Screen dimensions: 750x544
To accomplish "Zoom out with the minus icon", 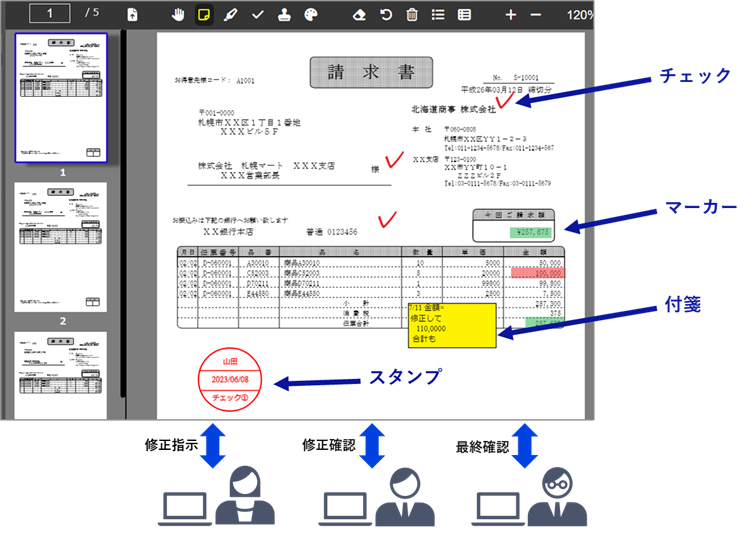I will click(x=536, y=15).
